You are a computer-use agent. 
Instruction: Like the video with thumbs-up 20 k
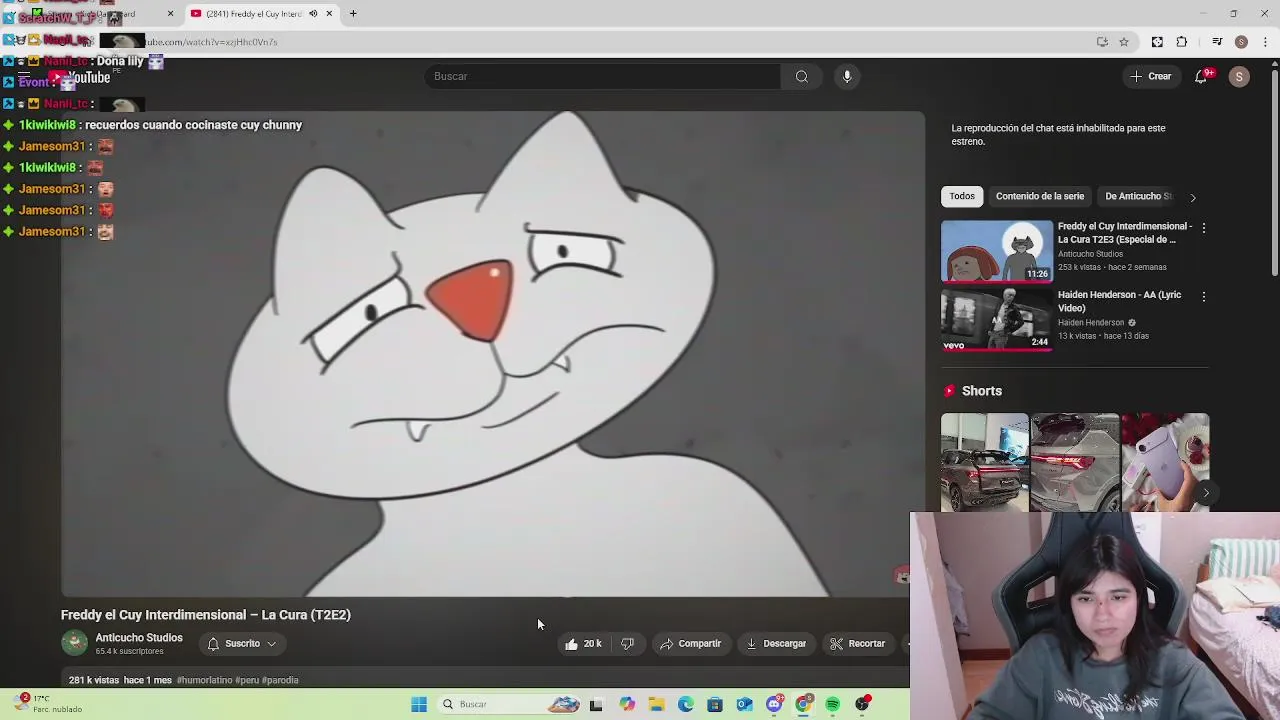click(x=583, y=644)
